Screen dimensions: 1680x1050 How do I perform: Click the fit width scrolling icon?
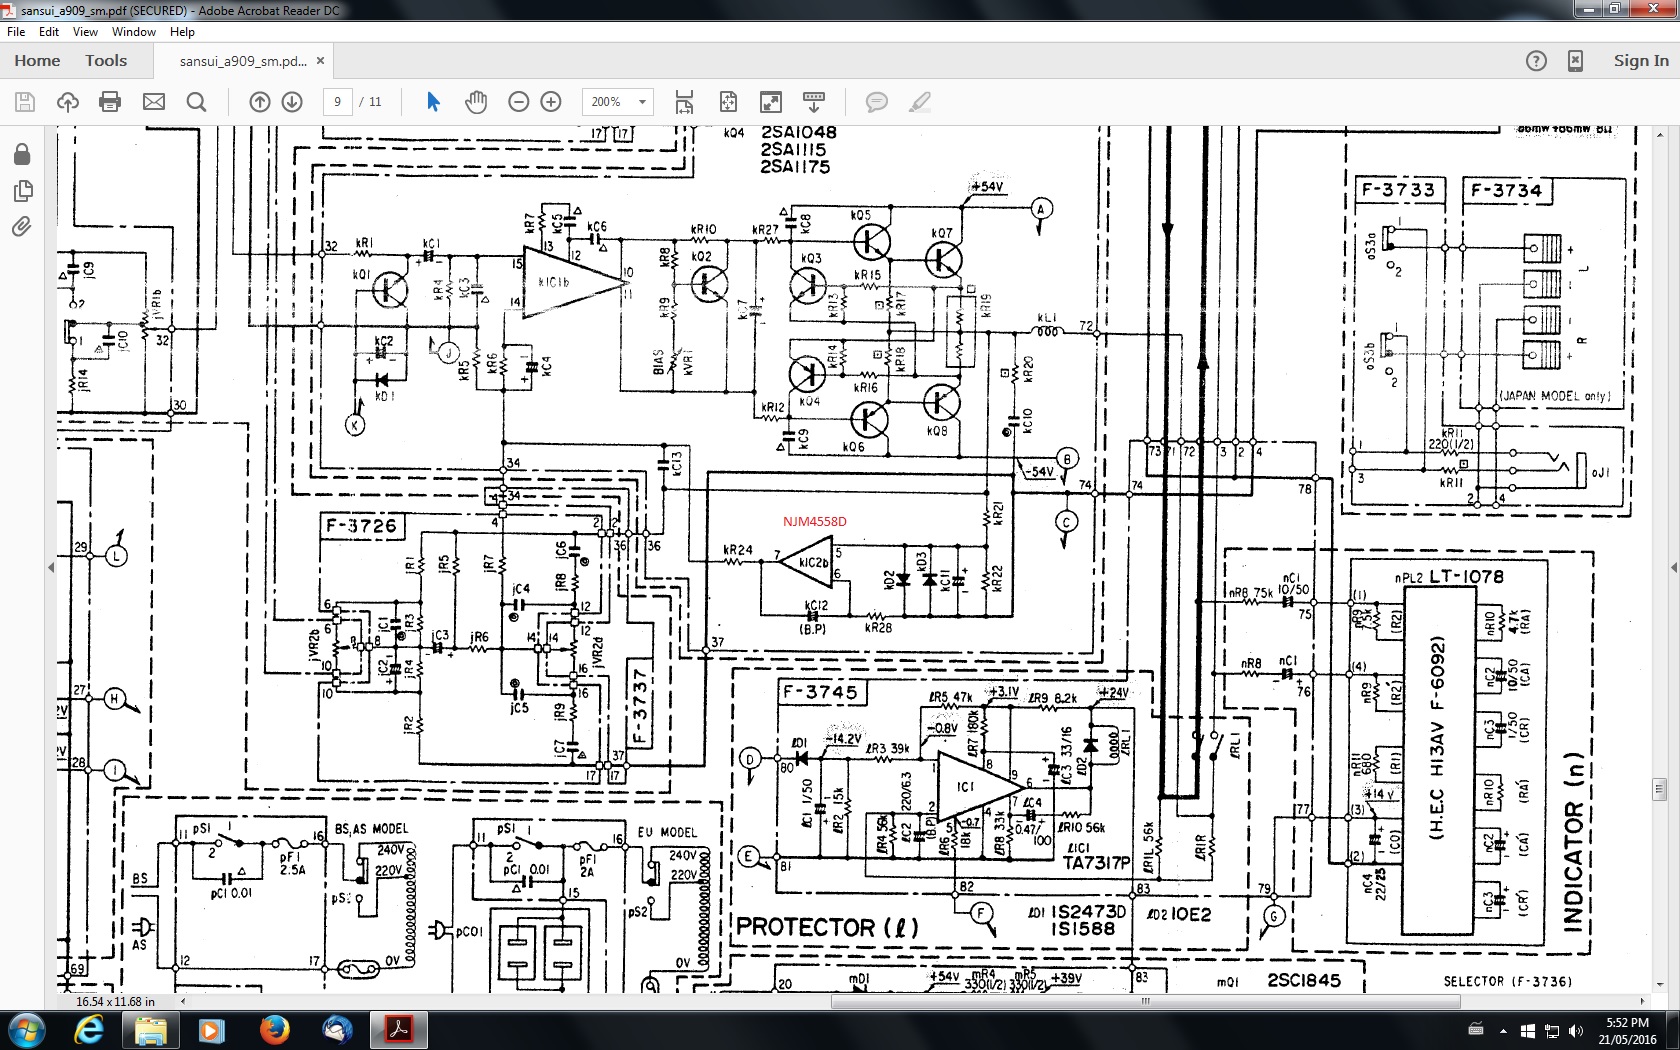coord(684,102)
